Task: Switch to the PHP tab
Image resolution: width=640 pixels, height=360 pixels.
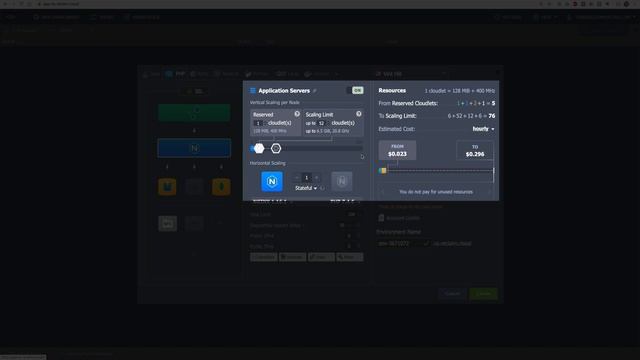Action: coord(176,74)
